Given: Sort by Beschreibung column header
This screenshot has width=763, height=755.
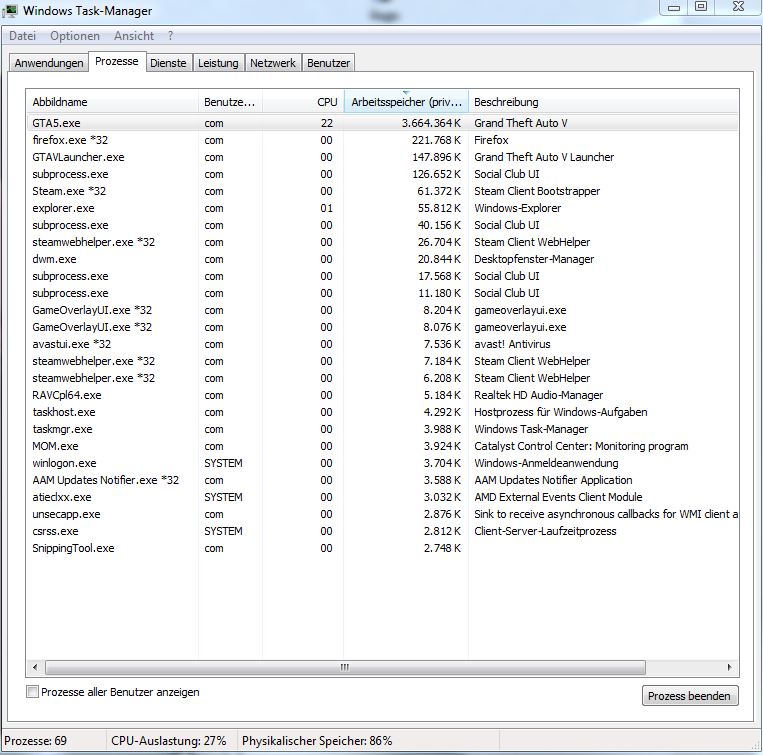Looking at the screenshot, I should (x=603, y=102).
